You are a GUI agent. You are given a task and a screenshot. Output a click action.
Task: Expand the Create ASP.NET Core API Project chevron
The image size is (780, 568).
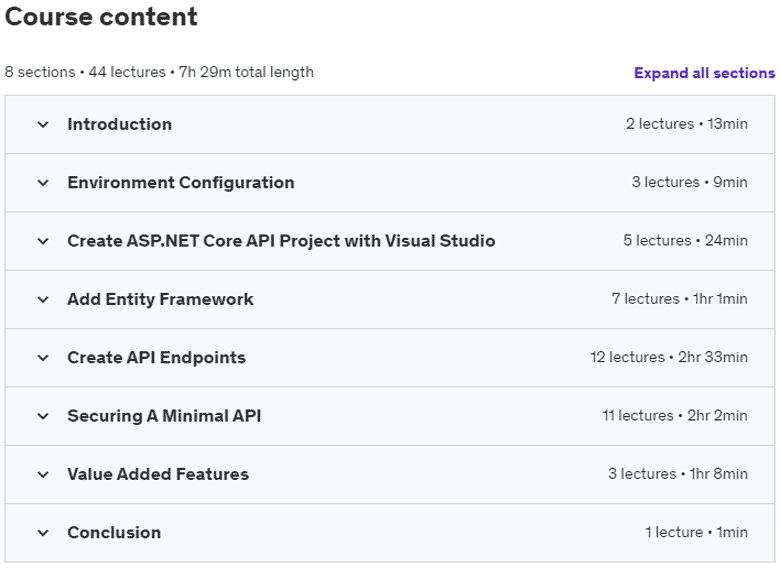[x=43, y=241]
